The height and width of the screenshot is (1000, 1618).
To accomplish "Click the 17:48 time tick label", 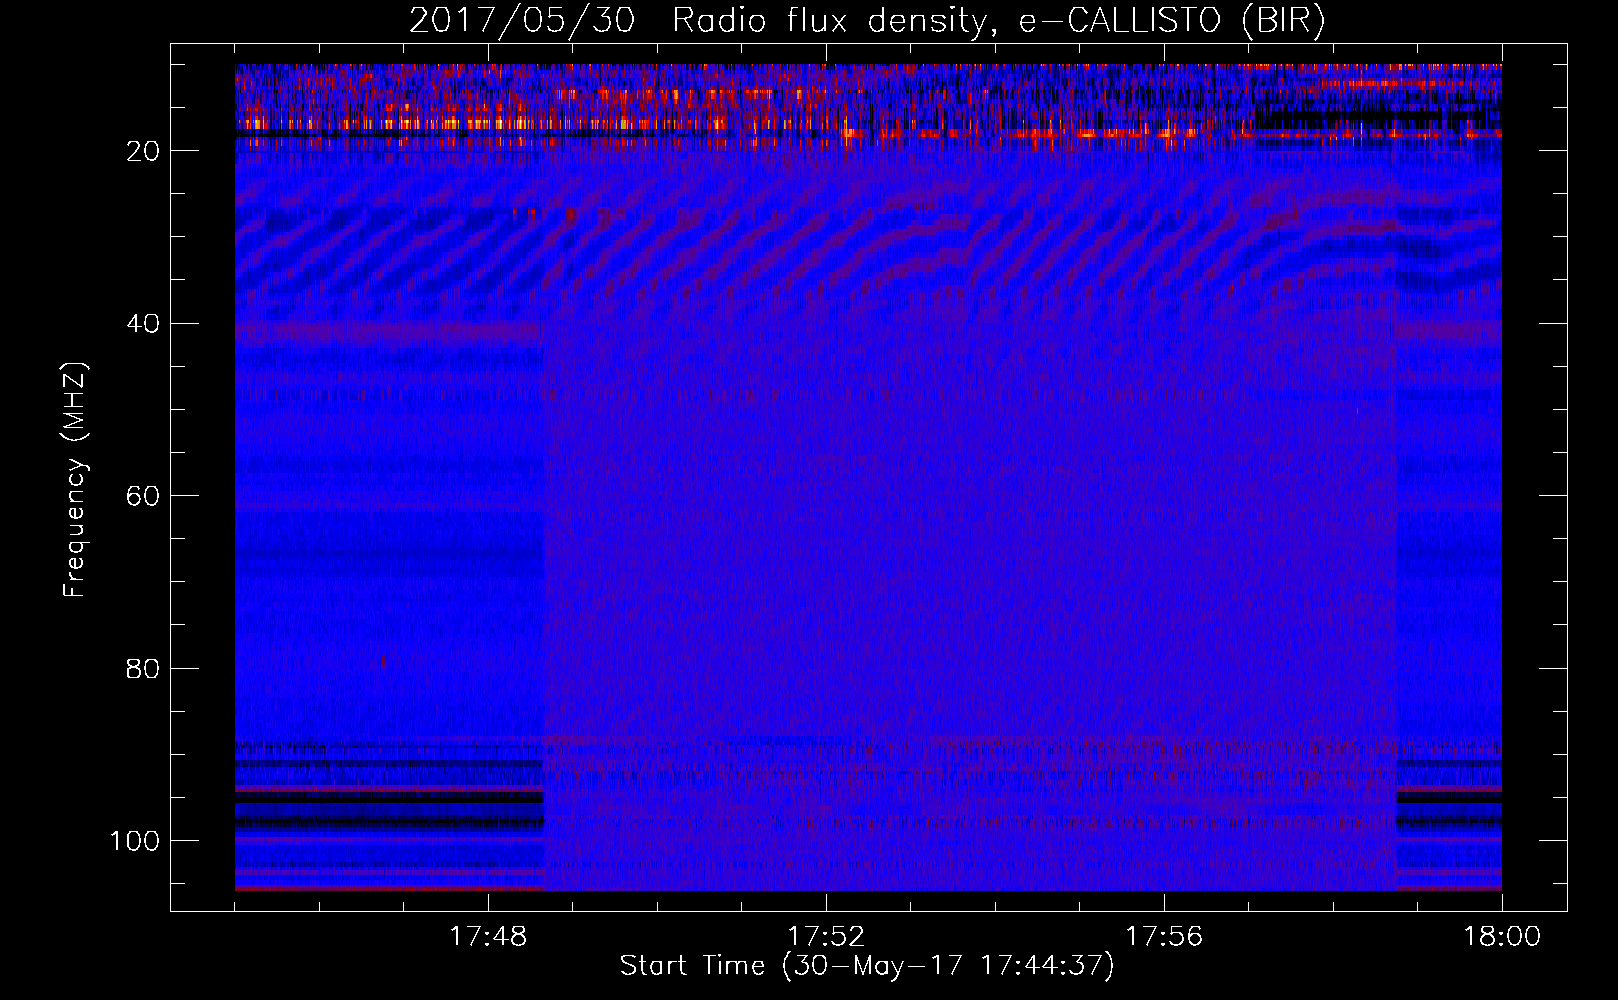I will pos(488,937).
